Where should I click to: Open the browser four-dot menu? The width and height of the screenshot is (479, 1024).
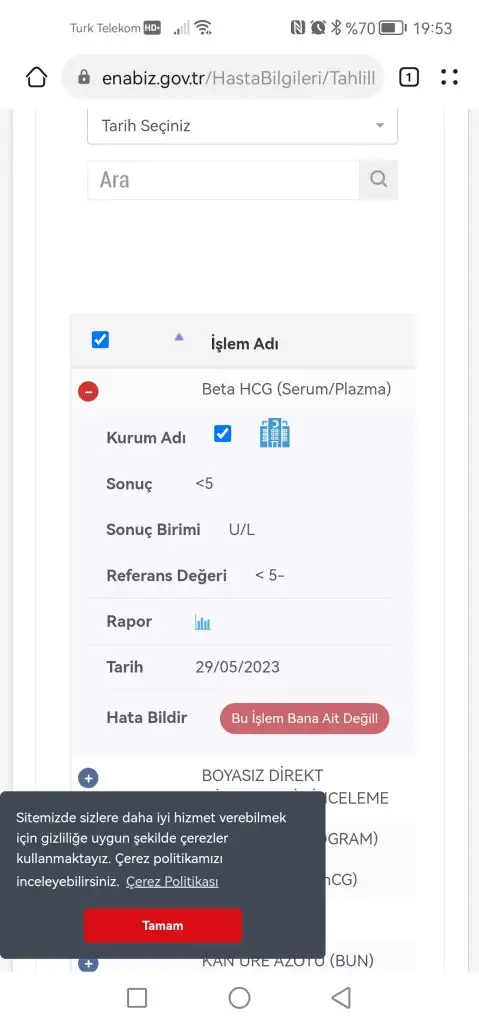(x=450, y=78)
